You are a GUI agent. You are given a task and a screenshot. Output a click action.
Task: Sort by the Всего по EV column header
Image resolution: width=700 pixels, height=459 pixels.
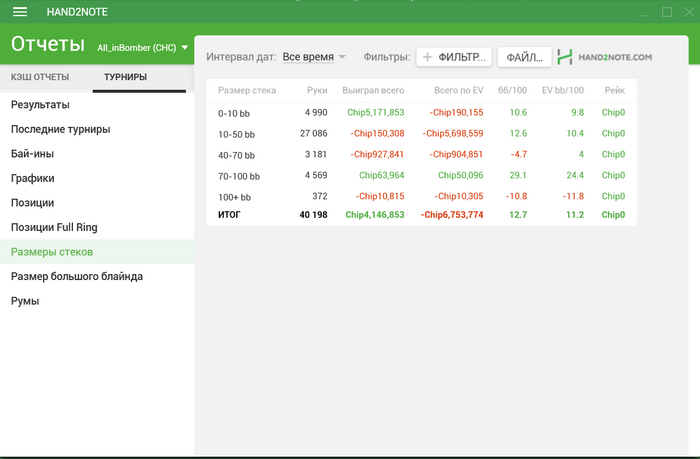[x=458, y=90]
